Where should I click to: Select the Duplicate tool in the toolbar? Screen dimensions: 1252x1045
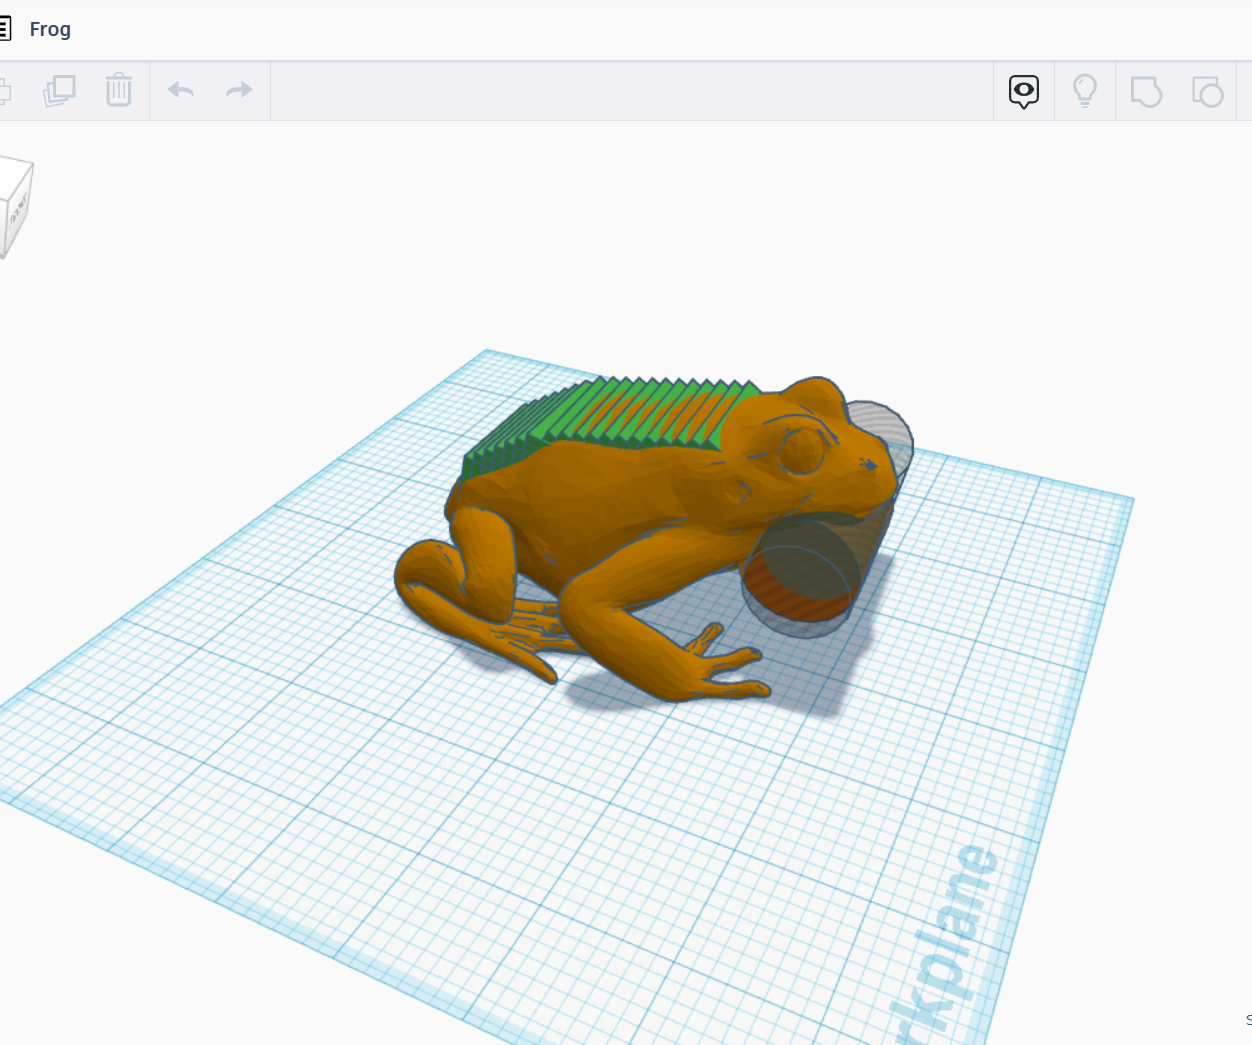59,90
